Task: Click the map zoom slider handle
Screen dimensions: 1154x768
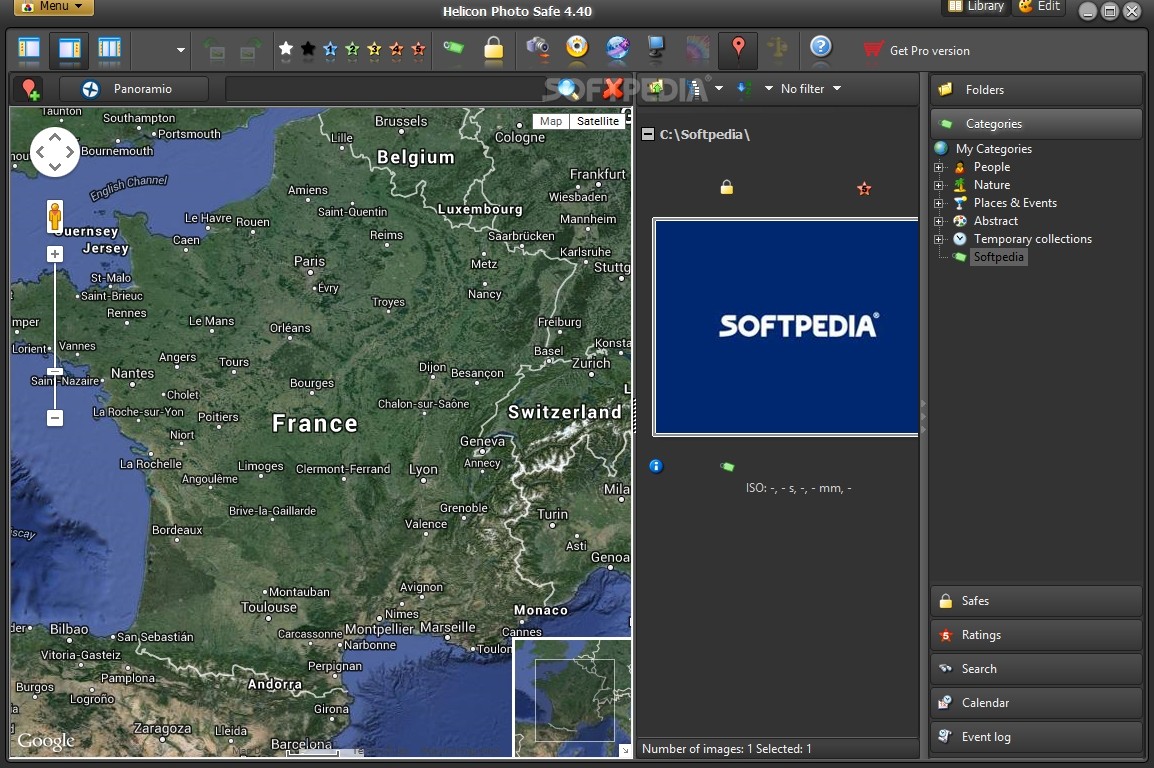Action: 54,371
